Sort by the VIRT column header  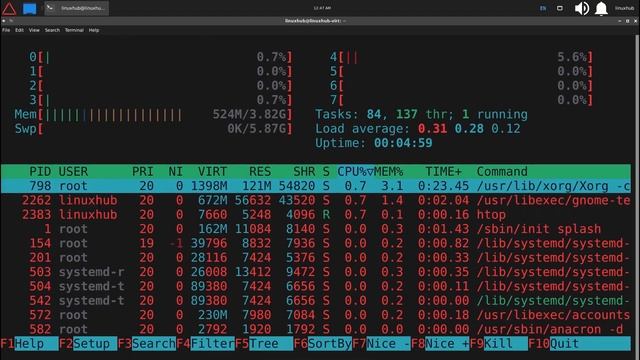coord(212,171)
